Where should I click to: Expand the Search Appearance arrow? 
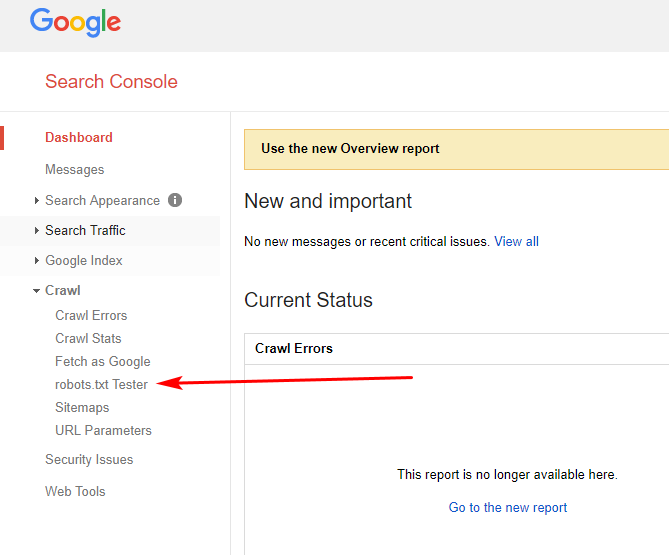(37, 200)
